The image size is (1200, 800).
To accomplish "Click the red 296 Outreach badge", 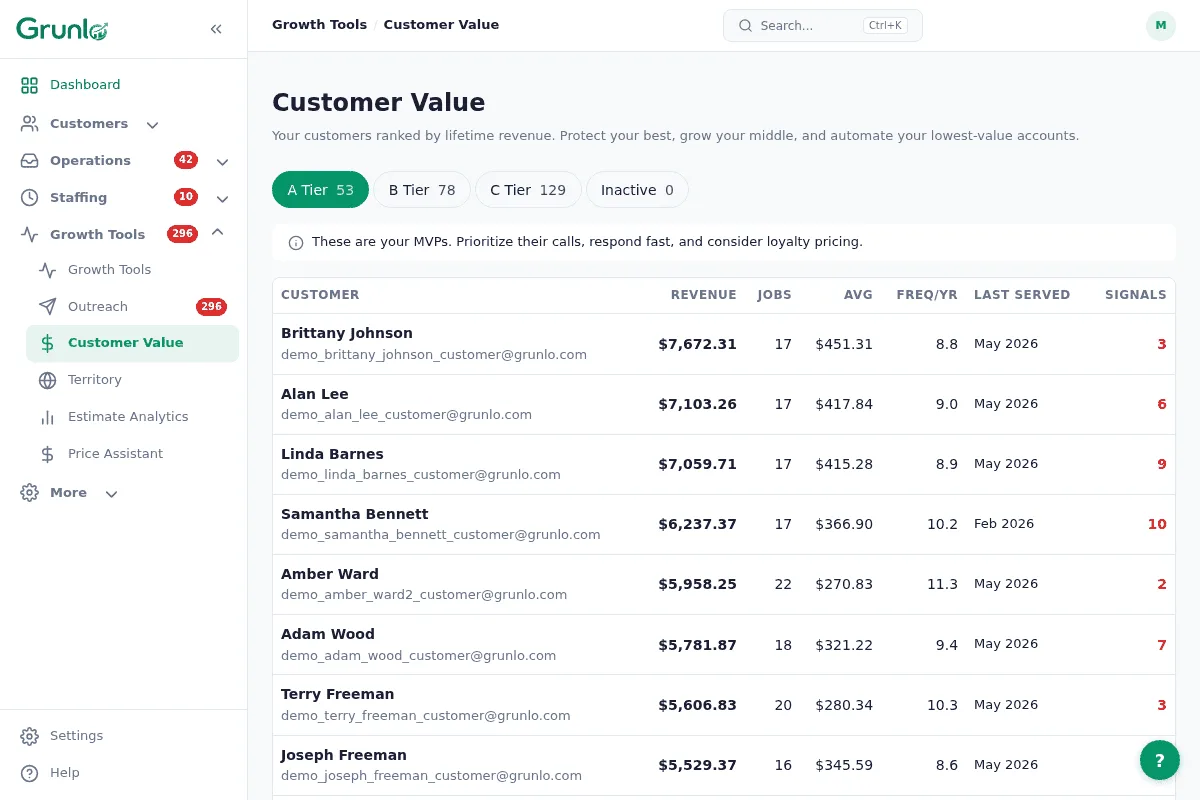I will pos(211,307).
